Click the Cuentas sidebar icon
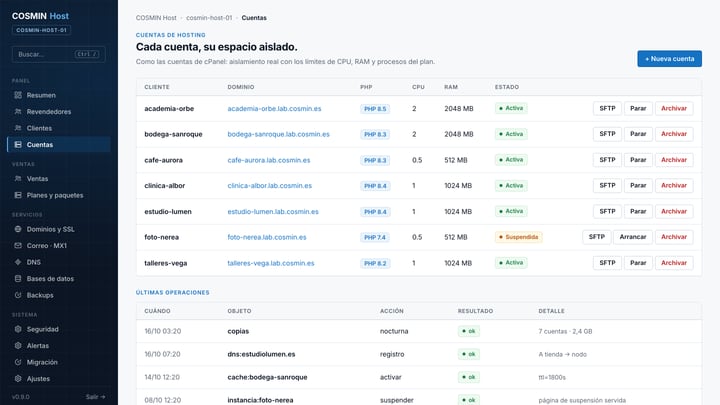Image resolution: width=720 pixels, height=405 pixels. pos(18,145)
